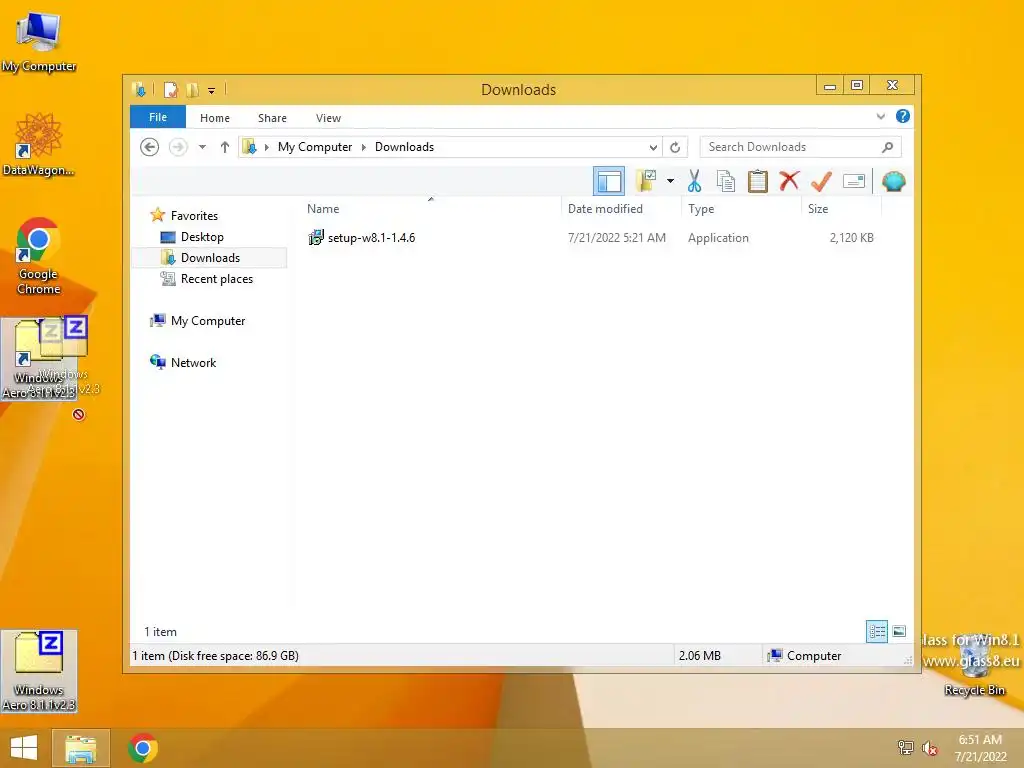Viewport: 1024px width, 768px height.
Task: Open the folder options dropdown arrow
Action: (670, 181)
